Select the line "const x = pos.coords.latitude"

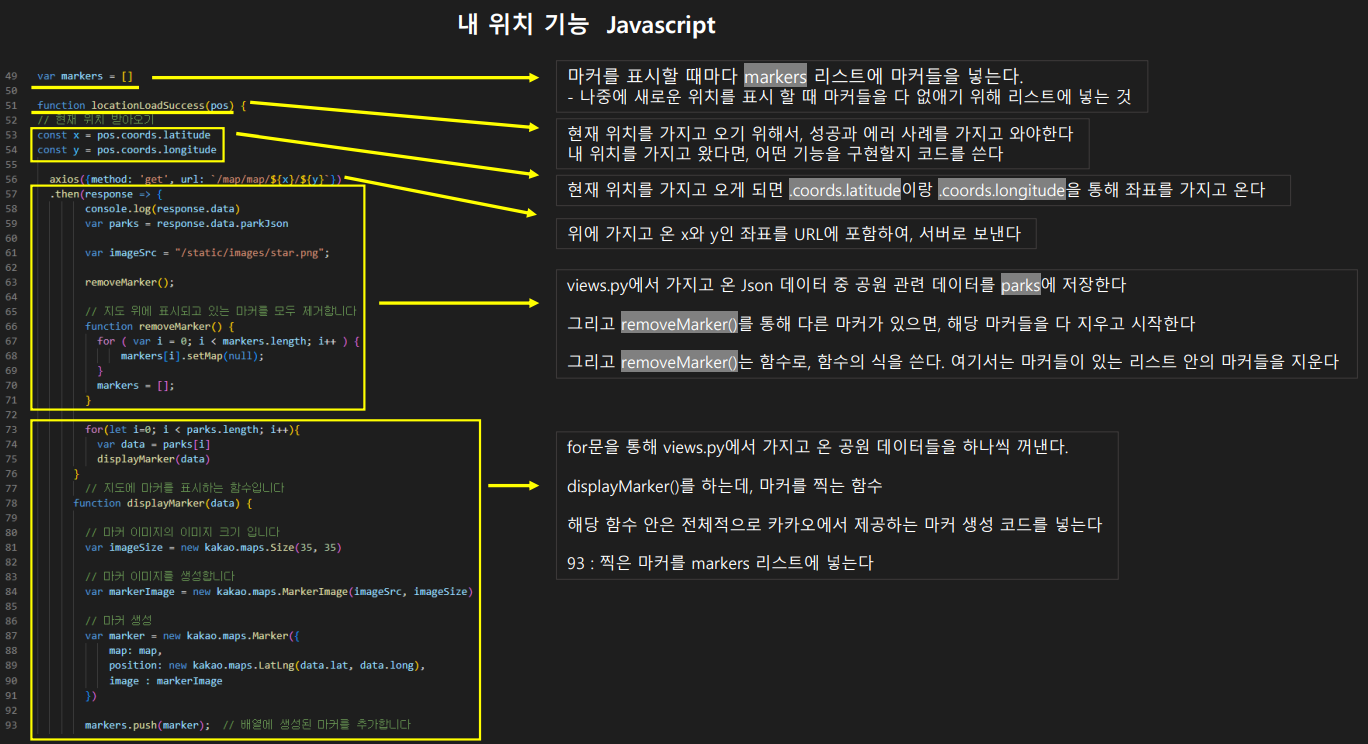pos(124,135)
